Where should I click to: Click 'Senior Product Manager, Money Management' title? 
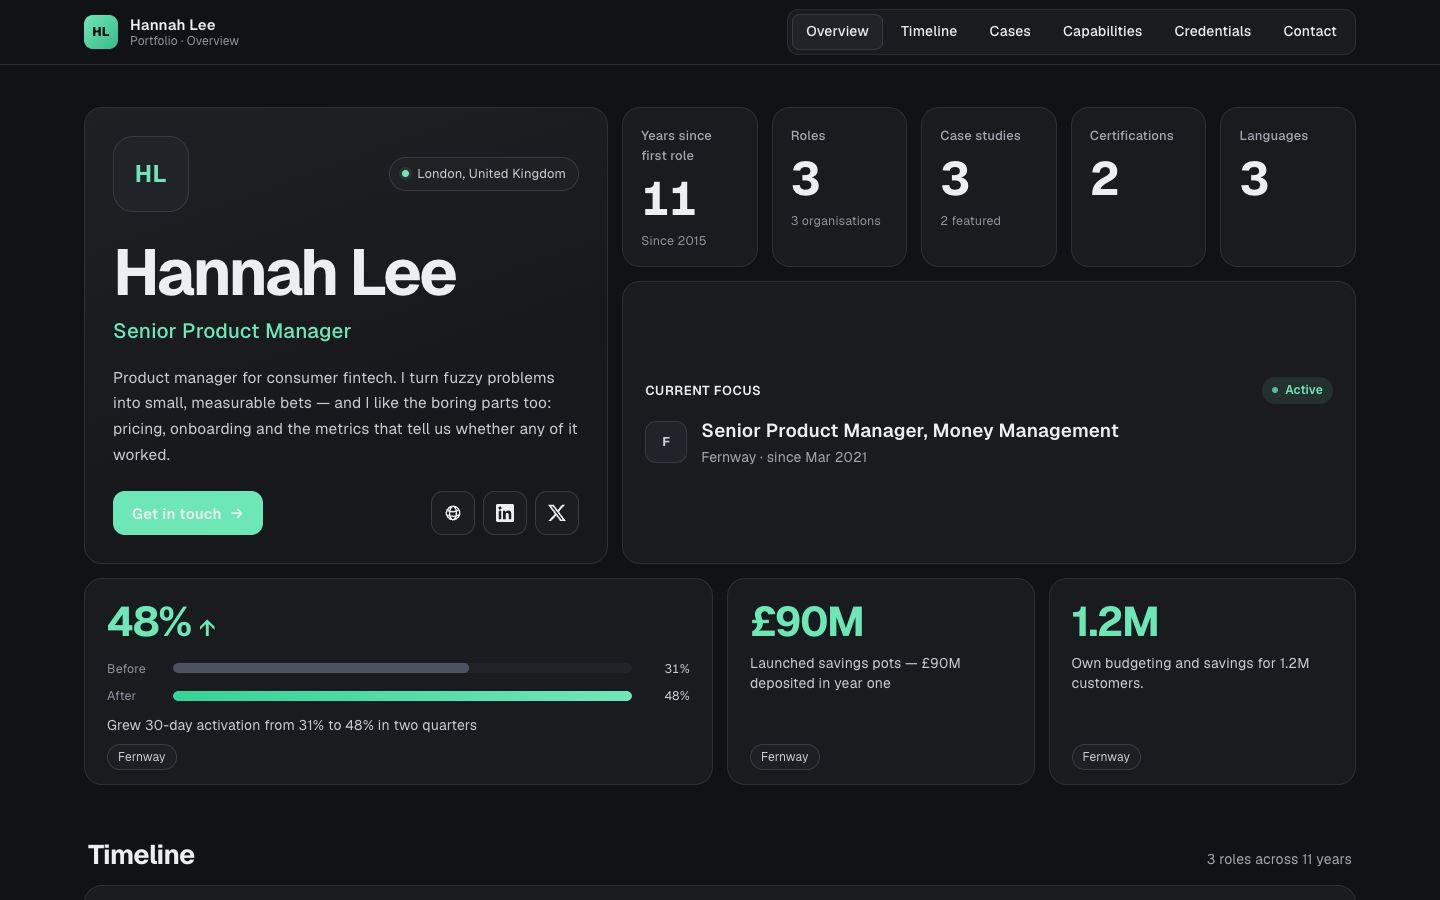point(910,431)
